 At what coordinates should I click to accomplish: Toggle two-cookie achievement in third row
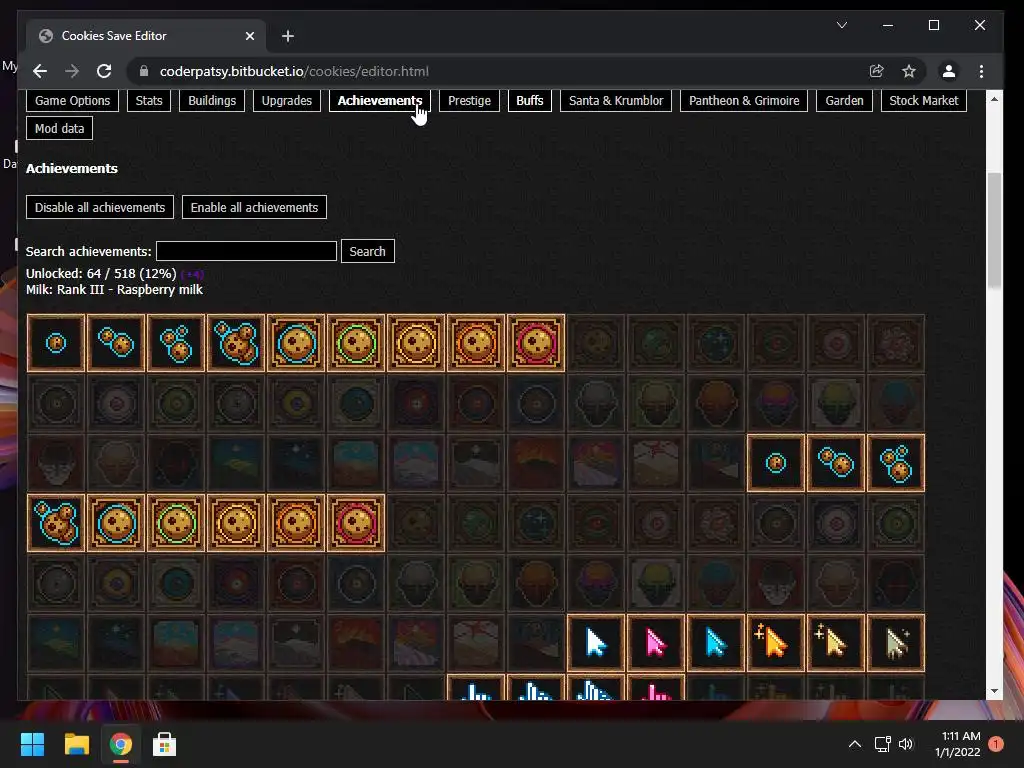(836, 463)
